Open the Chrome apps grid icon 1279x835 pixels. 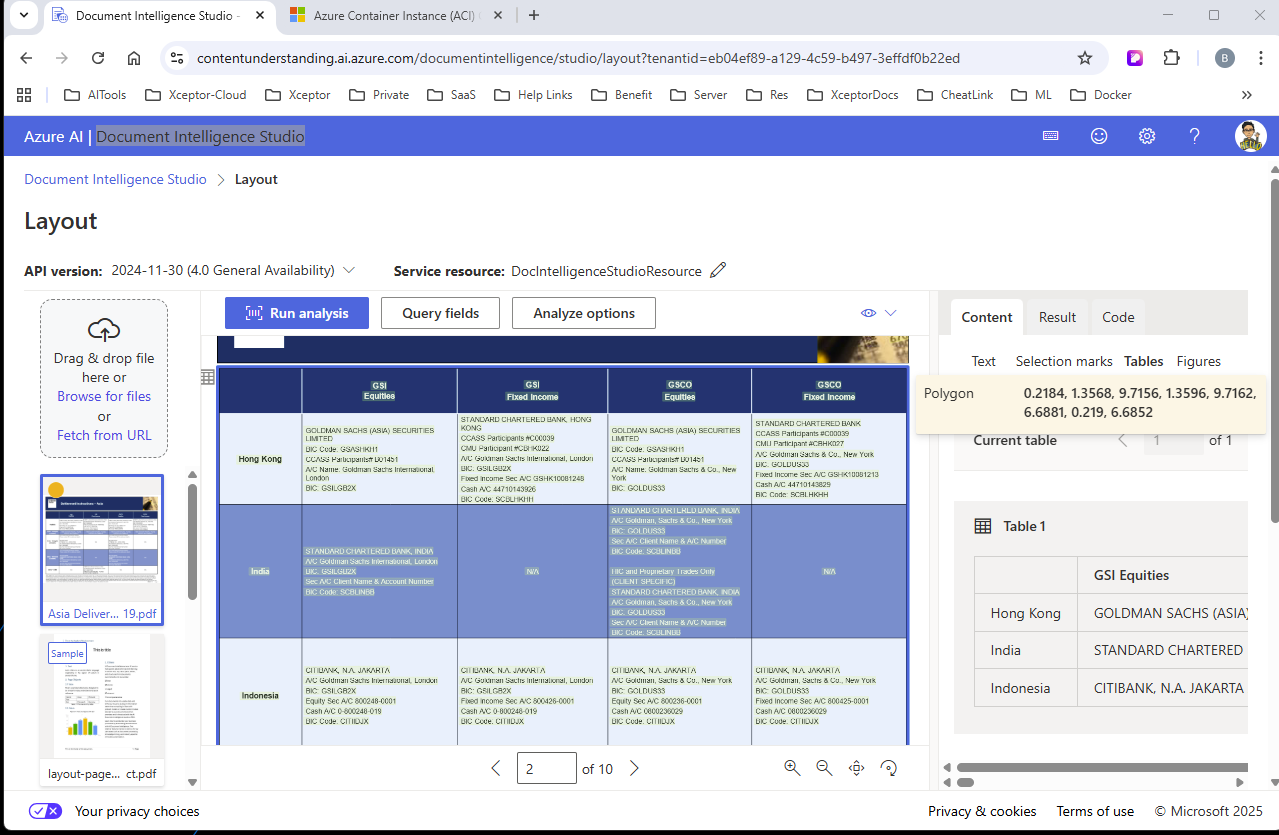pos(24,95)
